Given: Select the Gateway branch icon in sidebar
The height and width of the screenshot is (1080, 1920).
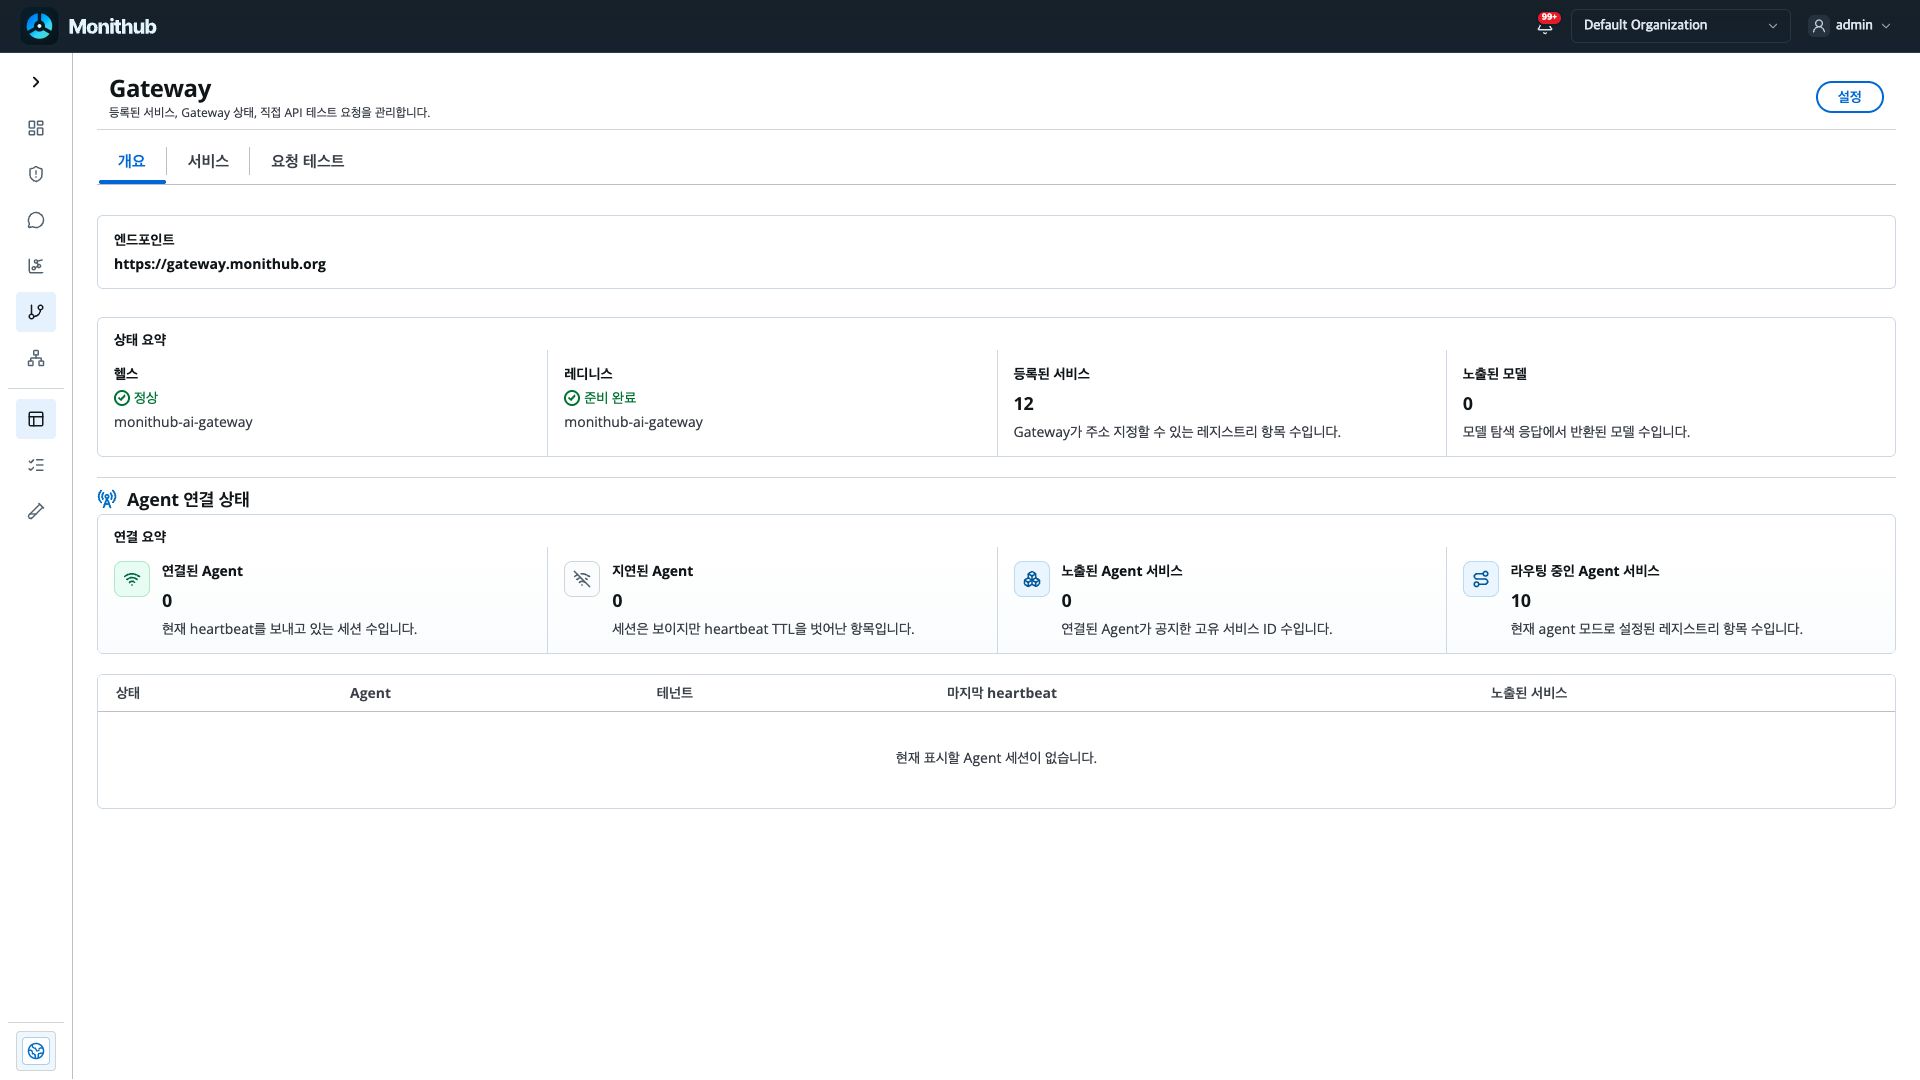Looking at the screenshot, I should [36, 312].
